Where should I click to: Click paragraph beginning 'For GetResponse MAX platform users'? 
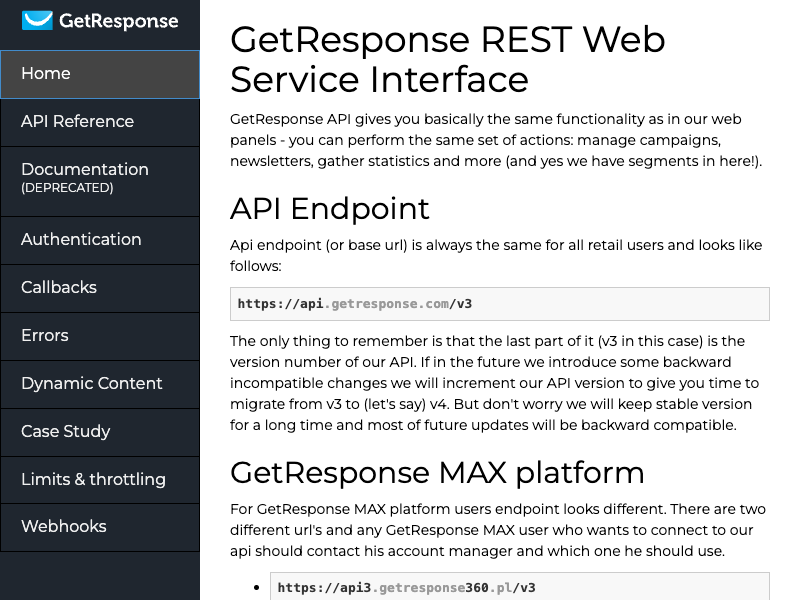[497, 530]
